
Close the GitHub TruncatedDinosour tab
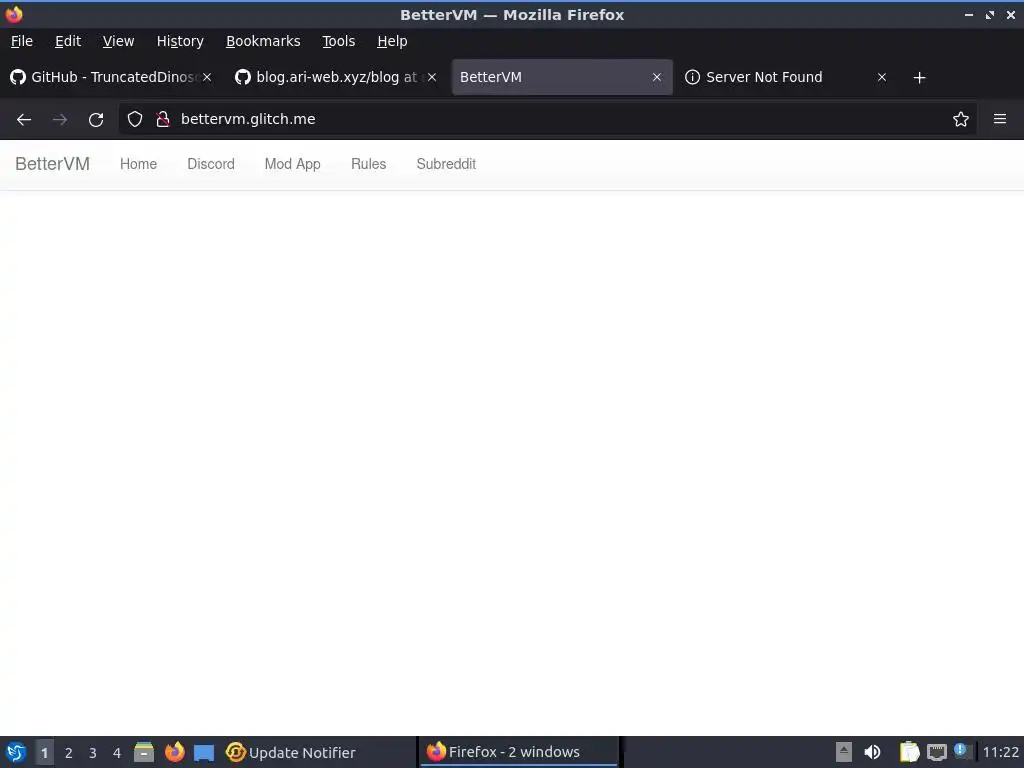(x=207, y=77)
